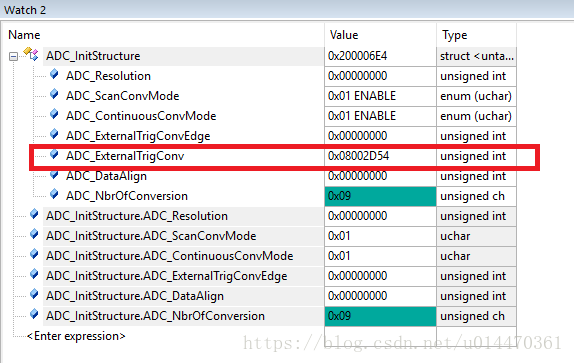Image resolution: width=574 pixels, height=363 pixels.
Task: Click icon beside ADC_InitStructure.ADC_ContinuousConvMode
Action: point(34,254)
